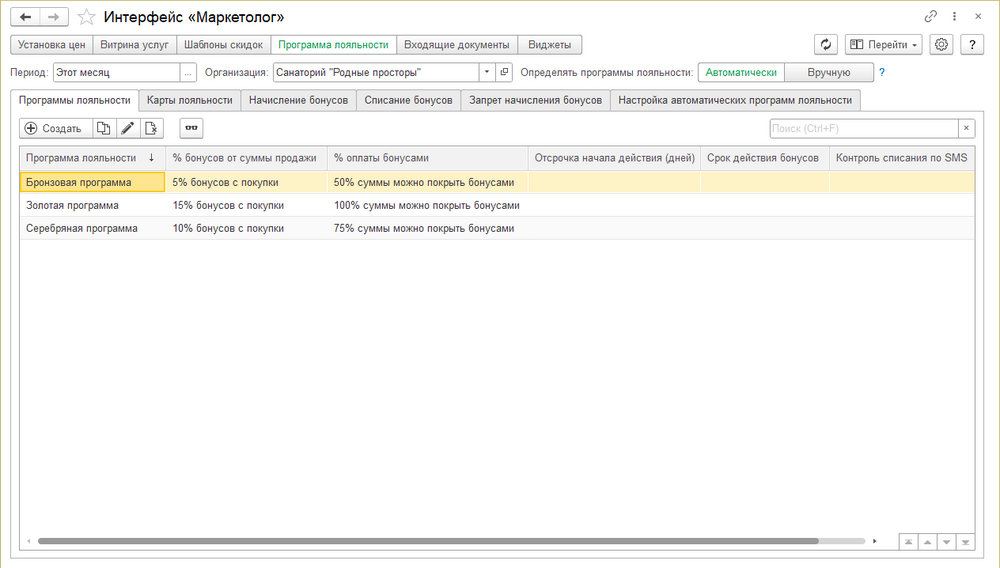Switch to the Карты лояльности tab
The image size is (1000, 568).
(190, 100)
